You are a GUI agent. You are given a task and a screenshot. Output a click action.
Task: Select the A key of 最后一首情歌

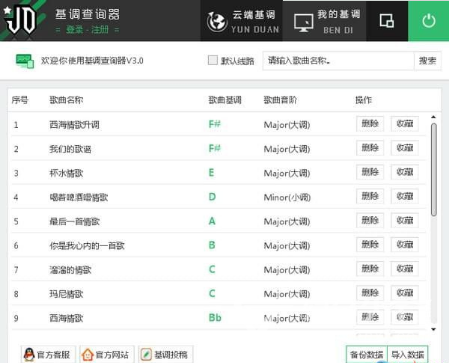(212, 221)
